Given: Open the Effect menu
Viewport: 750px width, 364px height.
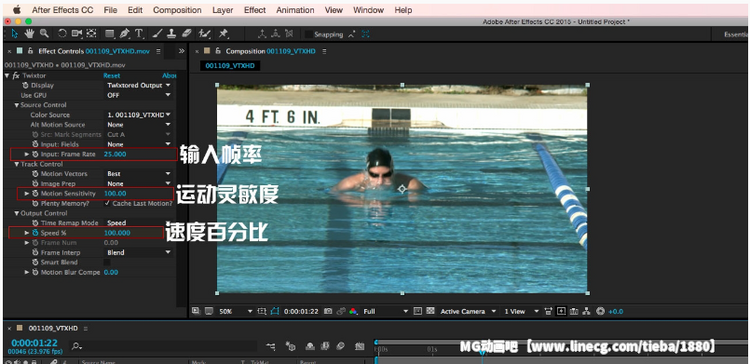Looking at the screenshot, I should click(255, 10).
